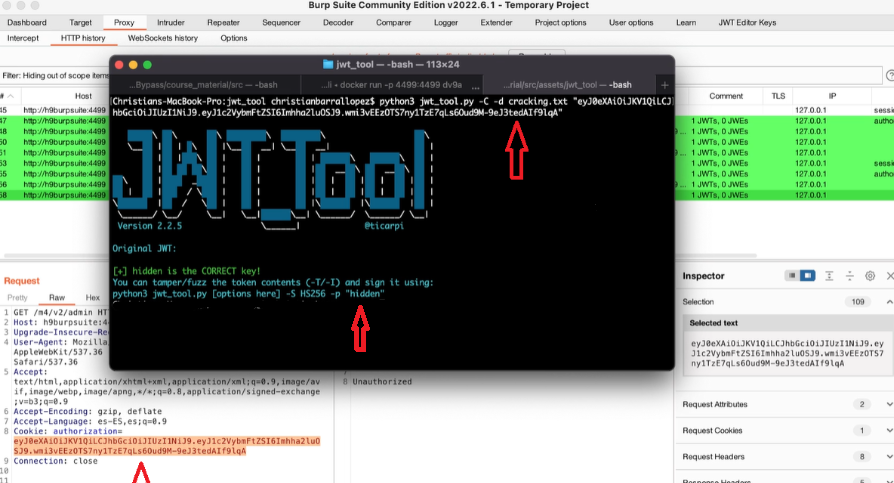Click the 109 selection count badge
Screen dimensions: 894x483
point(858,302)
